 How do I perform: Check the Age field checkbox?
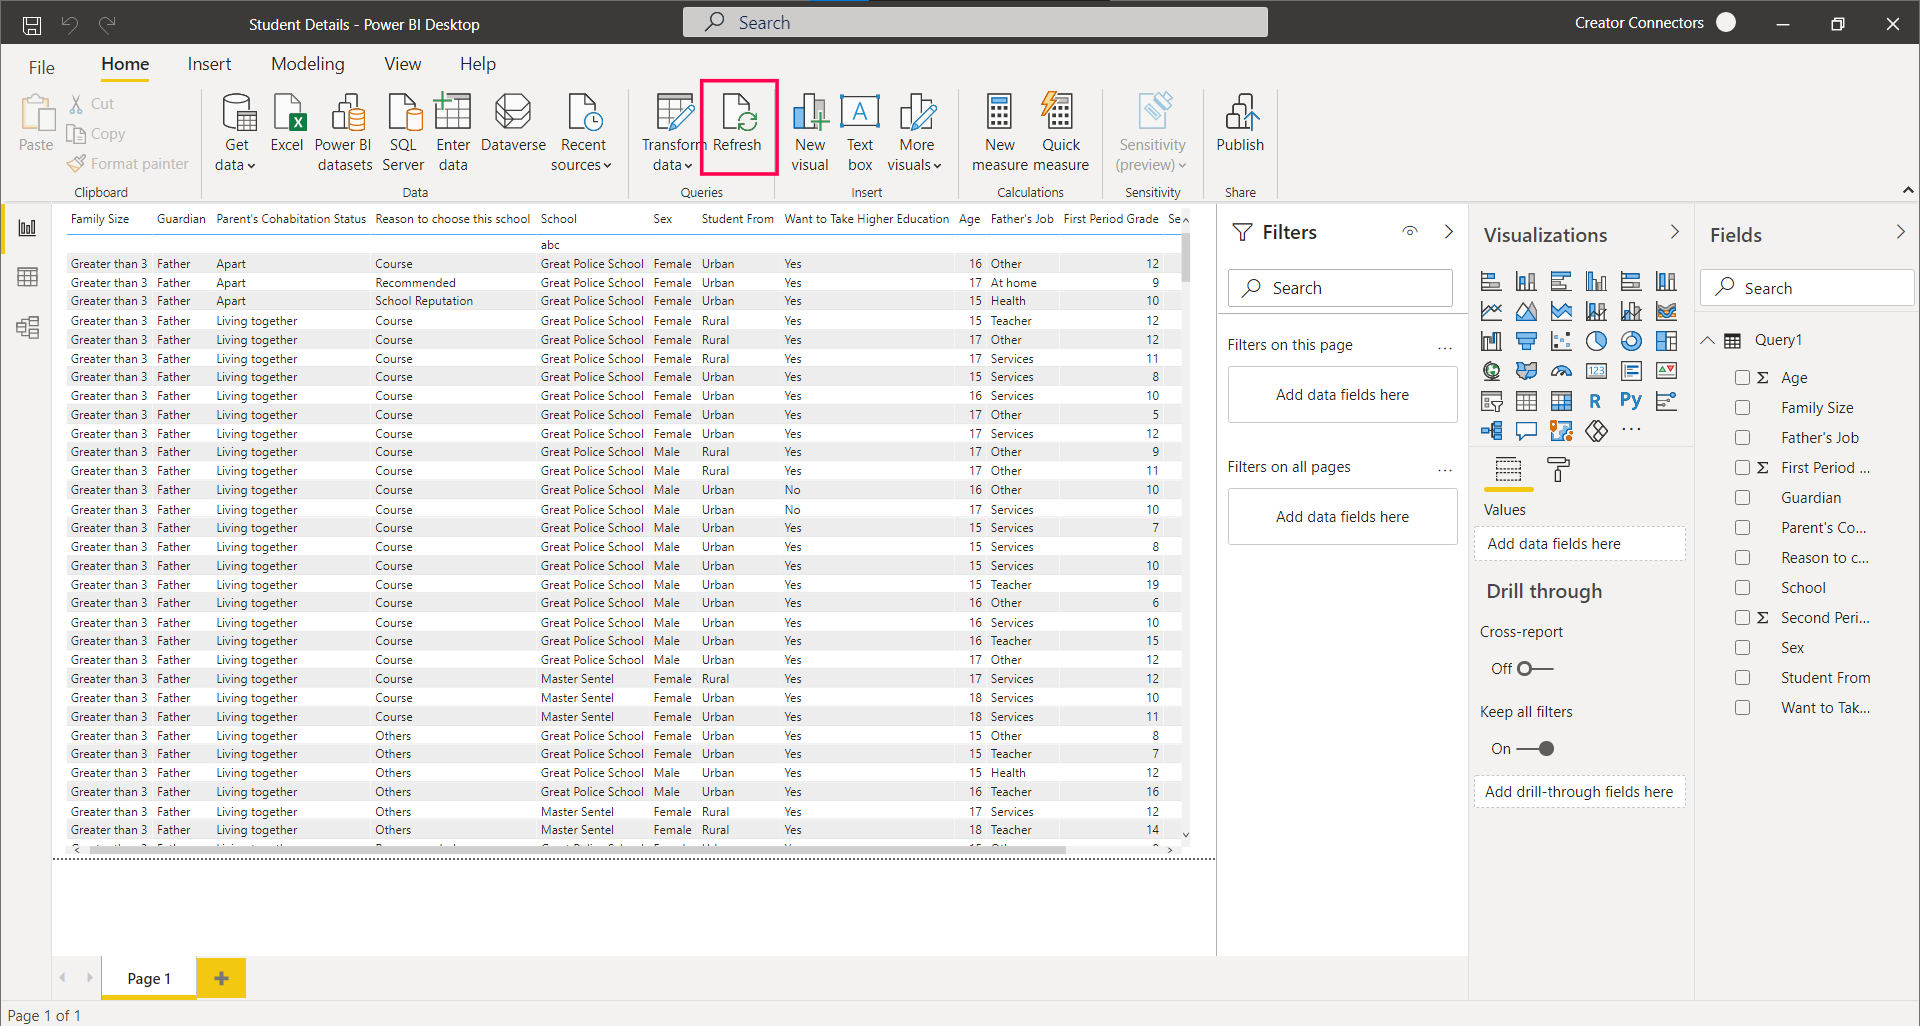coord(1742,378)
